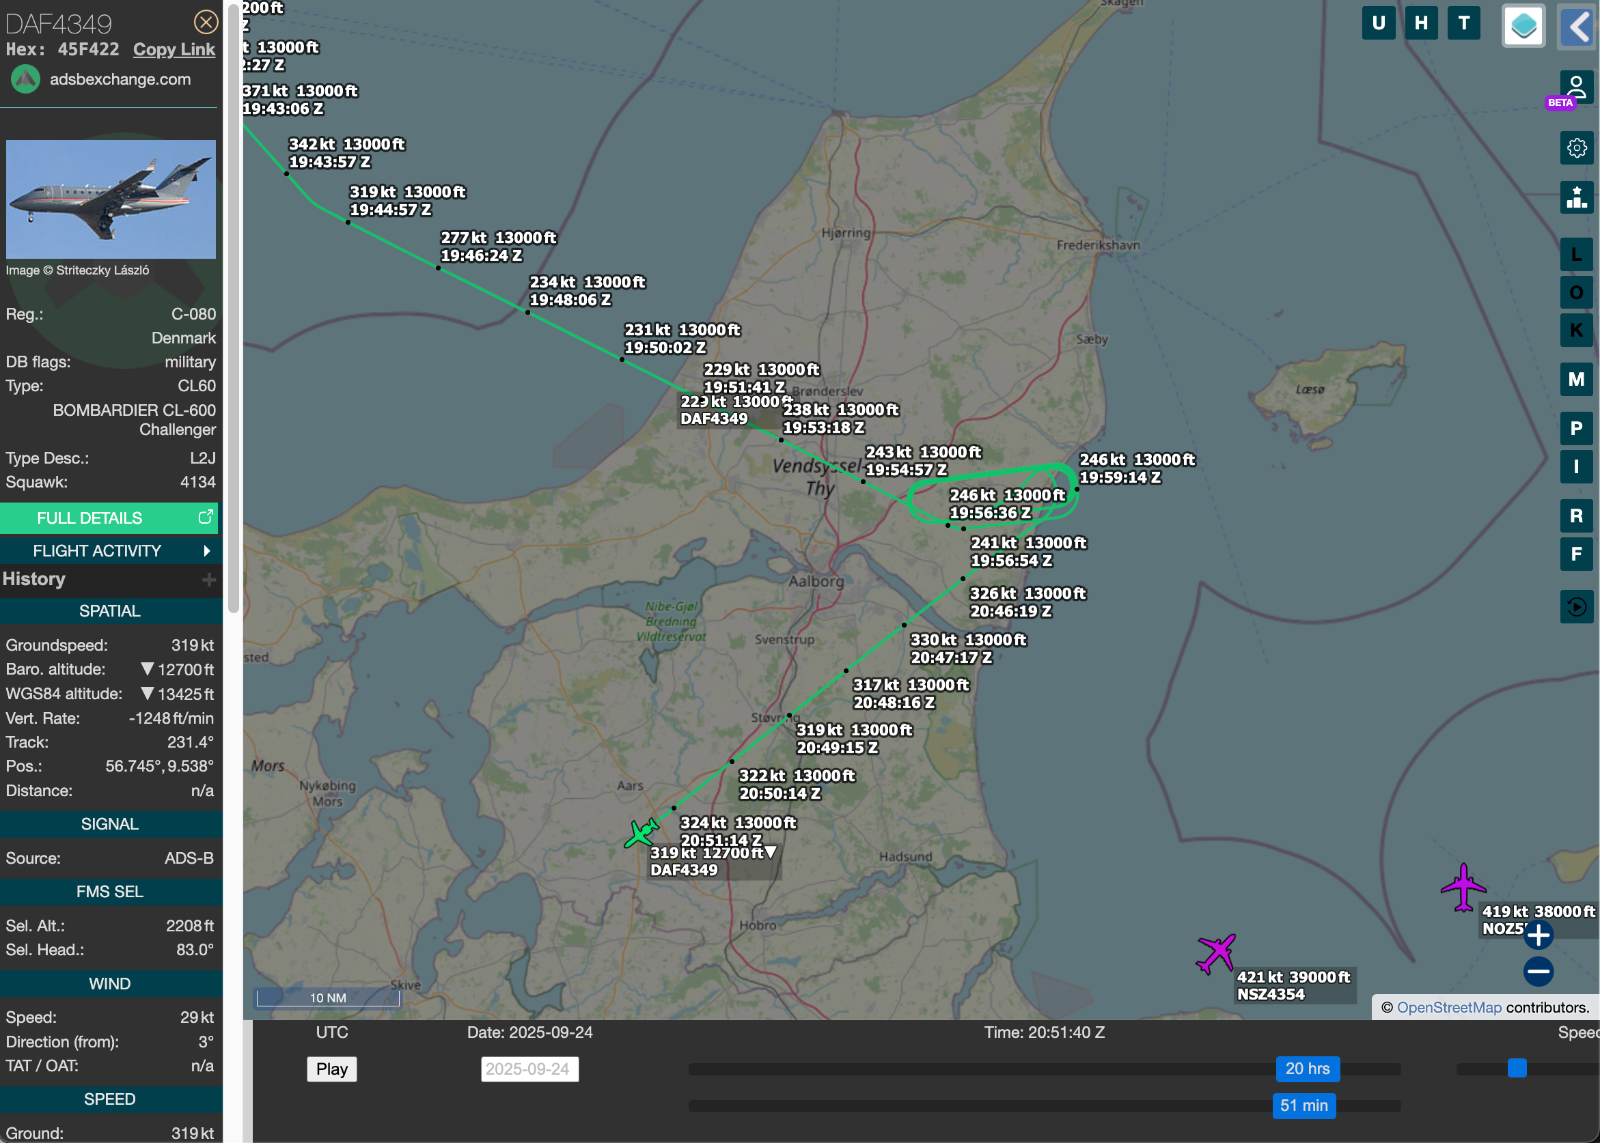This screenshot has height=1143, width=1600.
Task: Toggle the L labels map button
Action: click(1576, 254)
